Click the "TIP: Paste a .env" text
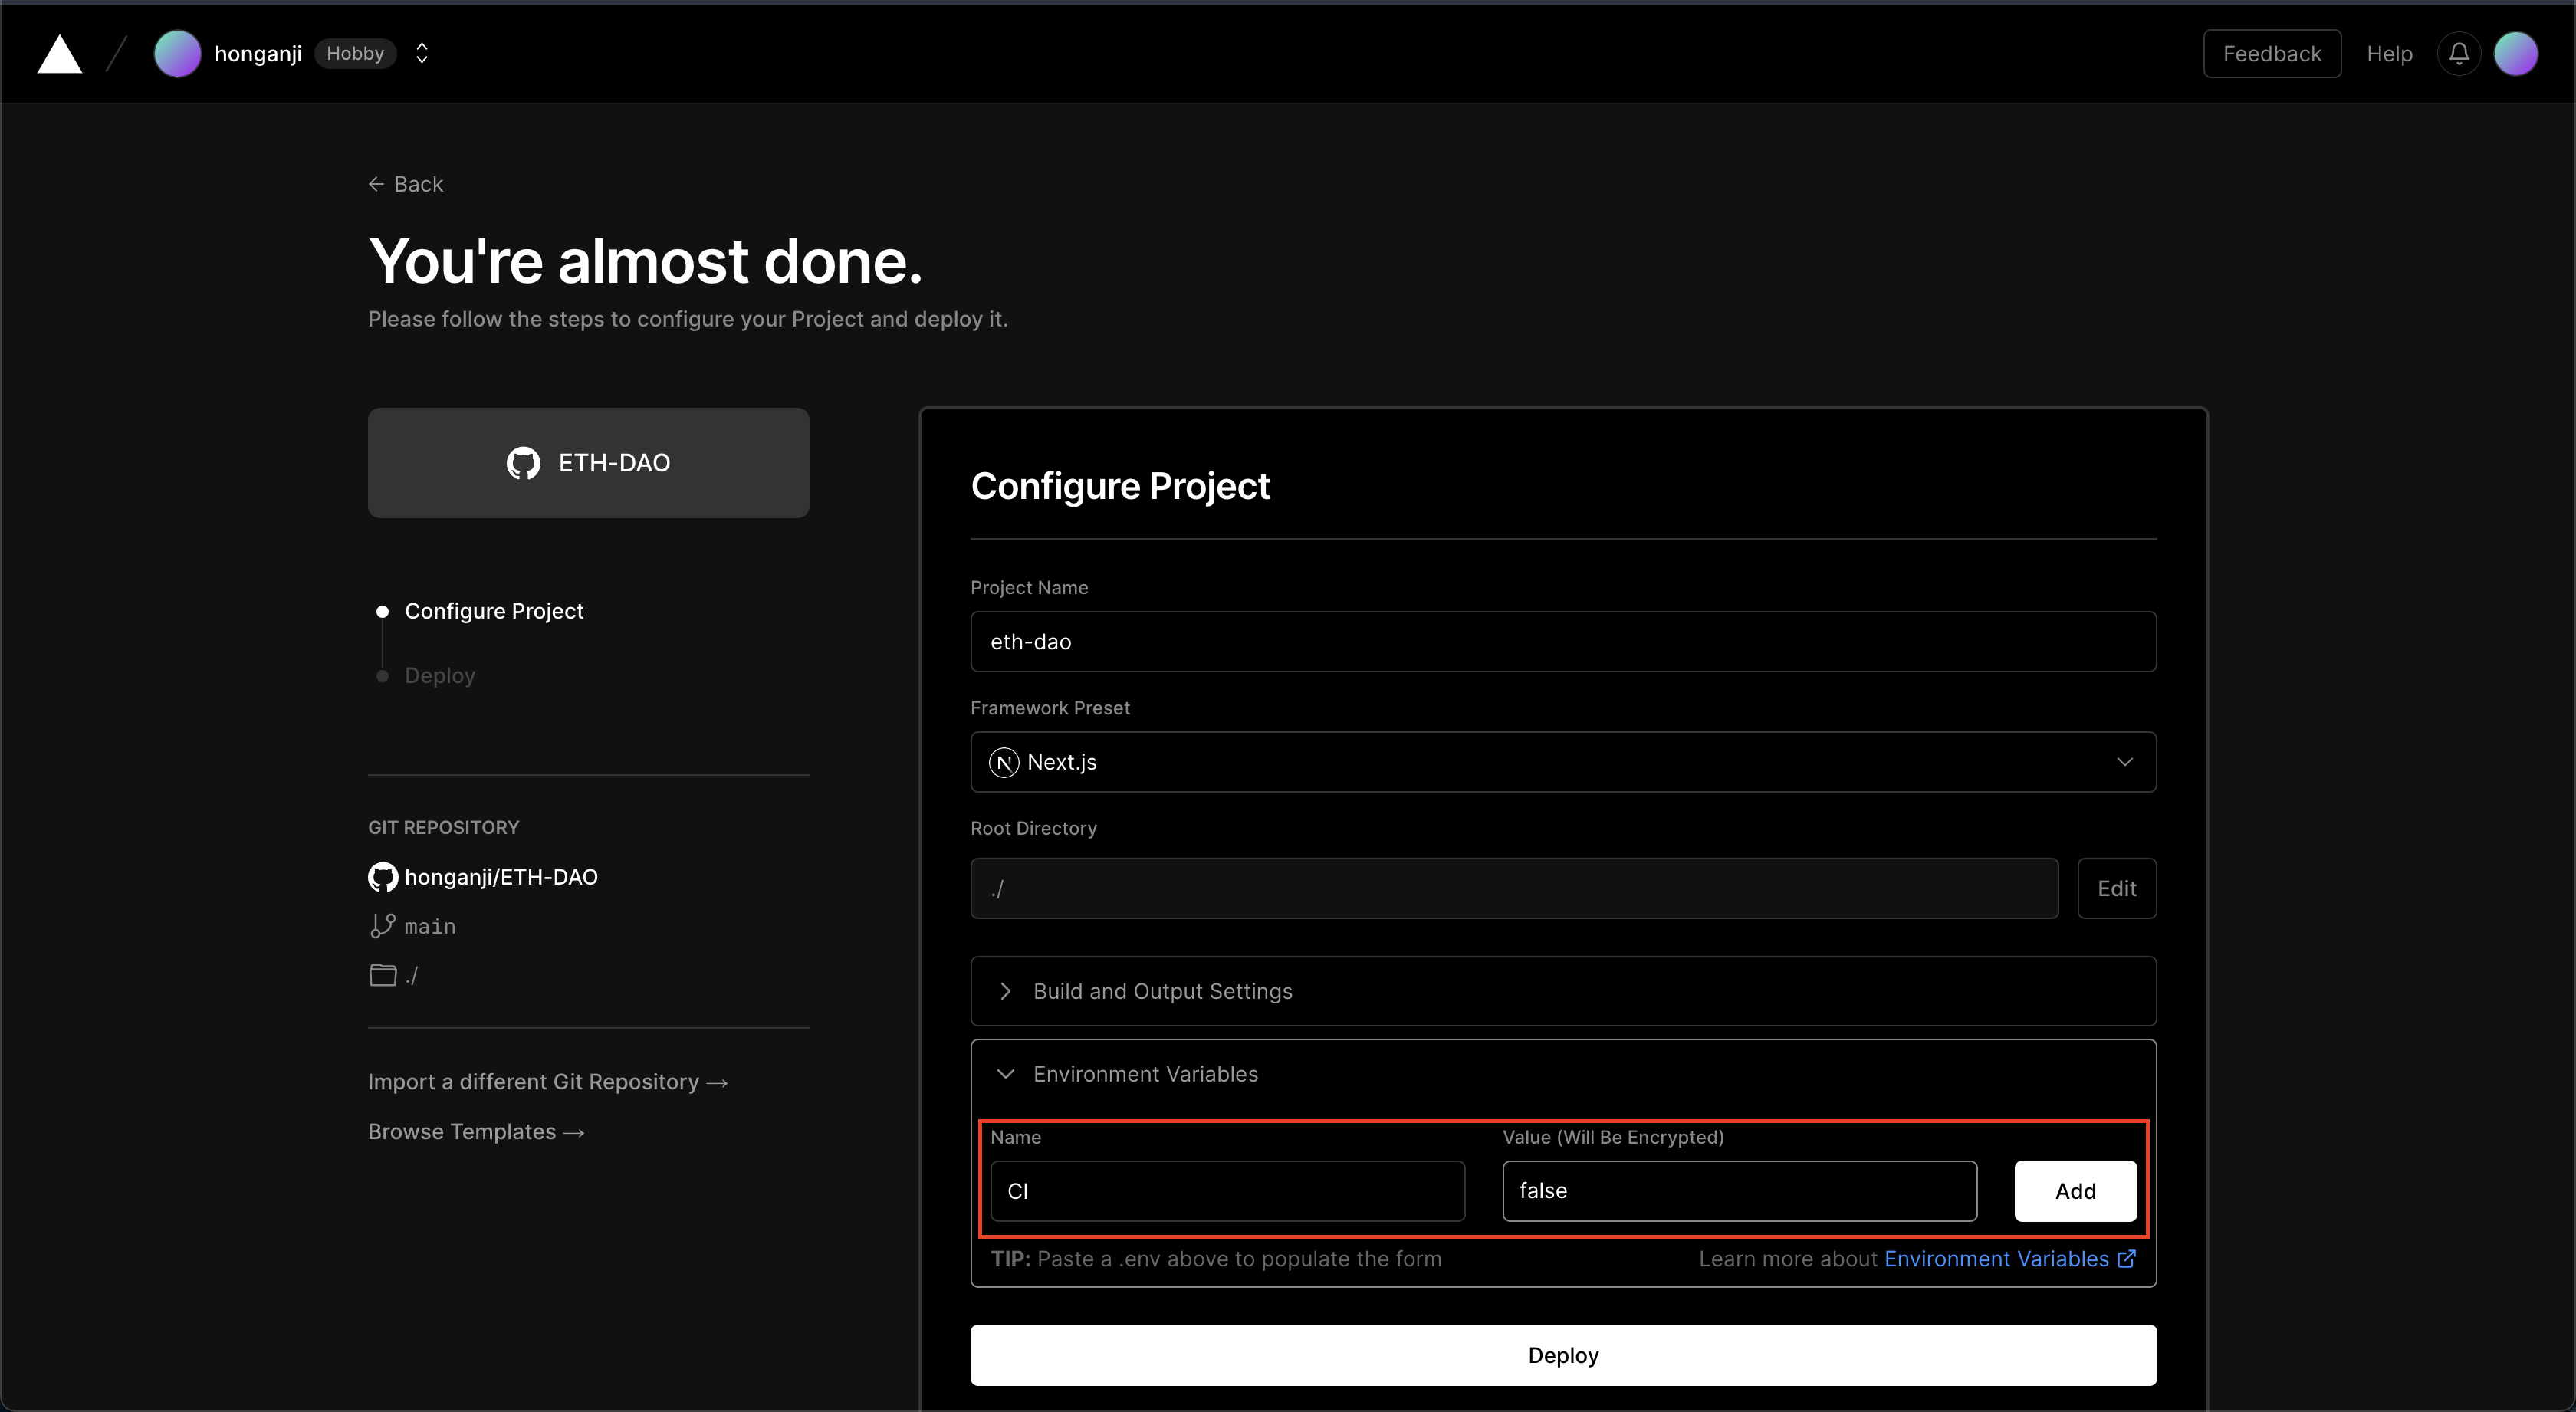Viewport: 2576px width, 1412px height. tap(1216, 1259)
